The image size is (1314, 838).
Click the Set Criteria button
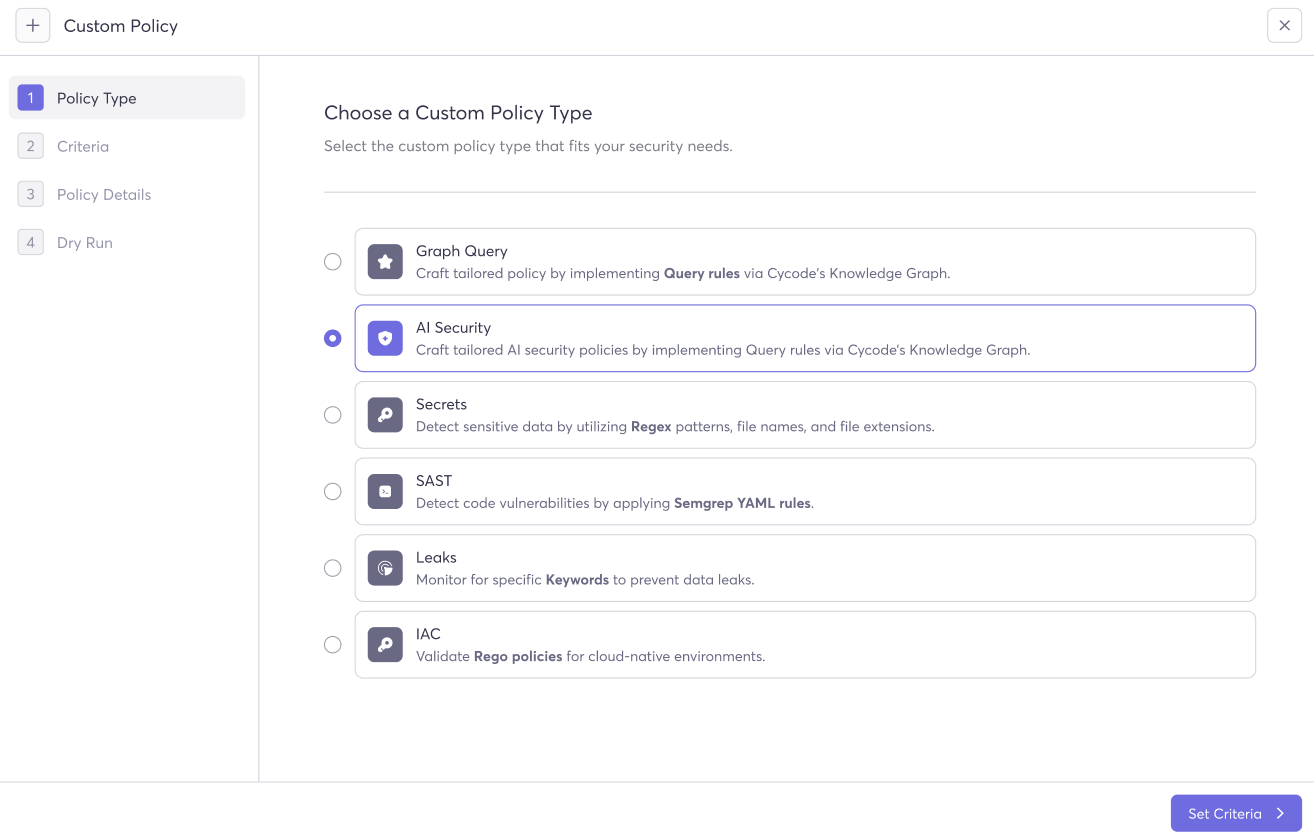tap(1236, 813)
